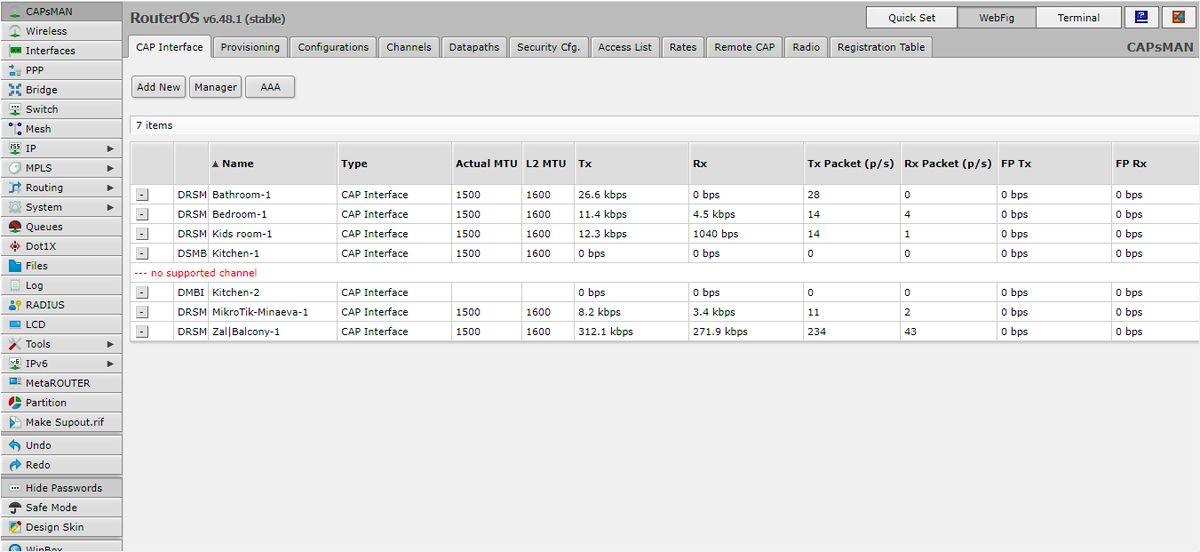This screenshot has height=552, width=1200.
Task: Open Interfaces via its sidebar icon
Action: 15,51
